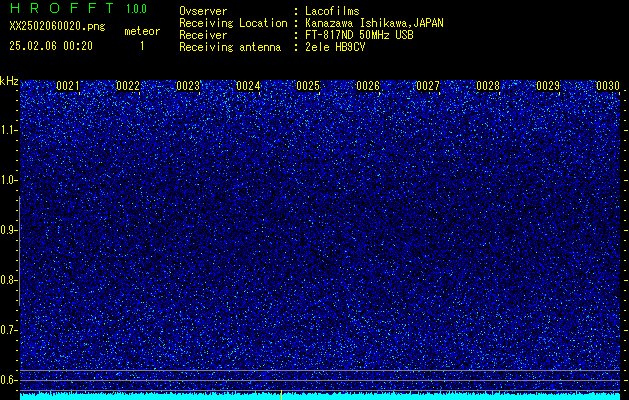
Task: Click the gray vertical range bar beside frequency axis
Action: coord(19,251)
